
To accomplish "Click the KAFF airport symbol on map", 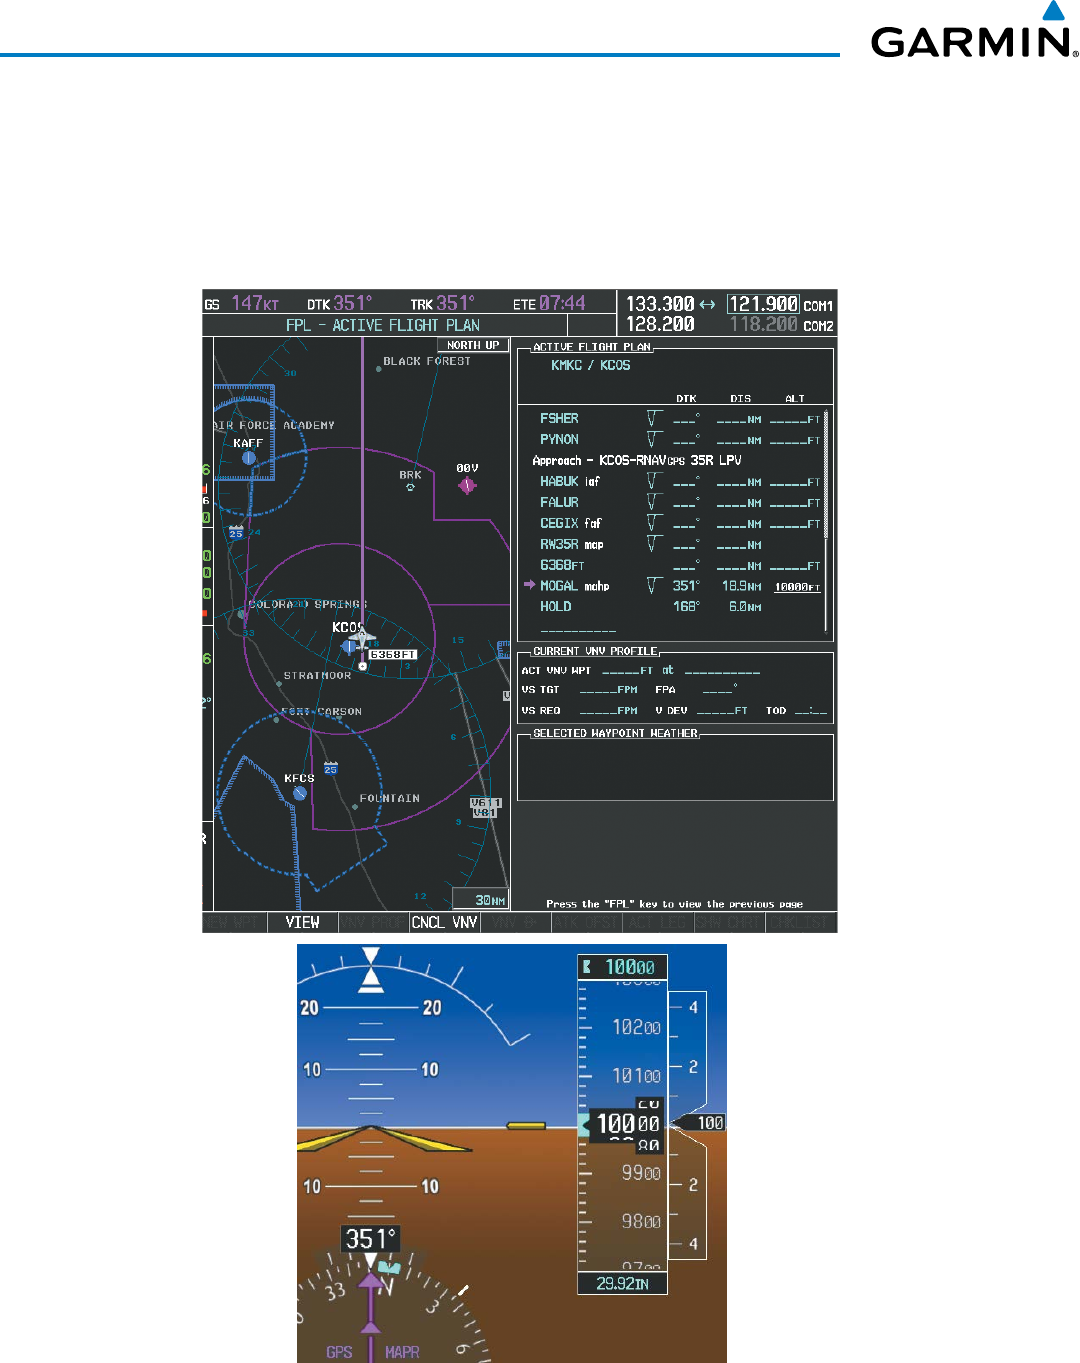I will 249,458.
